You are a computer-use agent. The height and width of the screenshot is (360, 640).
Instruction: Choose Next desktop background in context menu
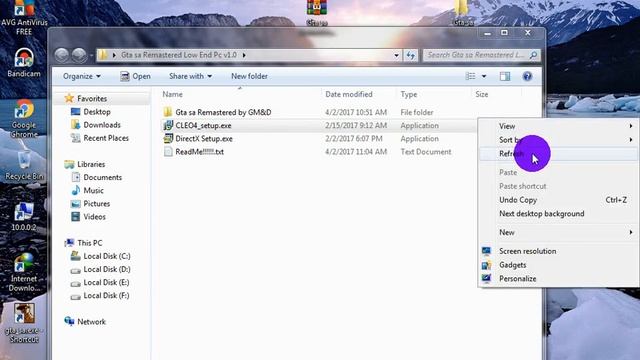pyautogui.click(x=558, y=214)
